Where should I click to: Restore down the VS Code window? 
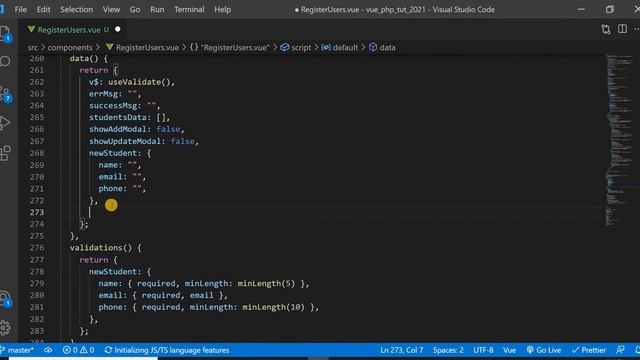(x=610, y=9)
